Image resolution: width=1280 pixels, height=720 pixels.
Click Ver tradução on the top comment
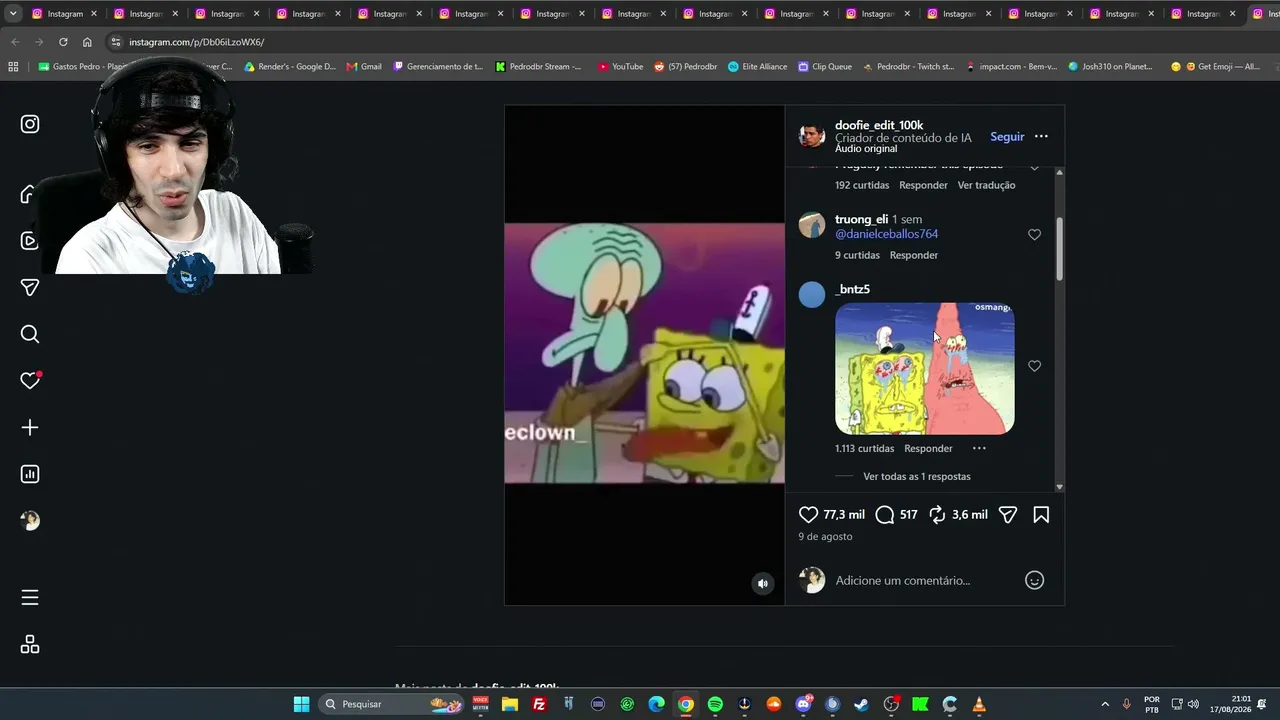(986, 185)
